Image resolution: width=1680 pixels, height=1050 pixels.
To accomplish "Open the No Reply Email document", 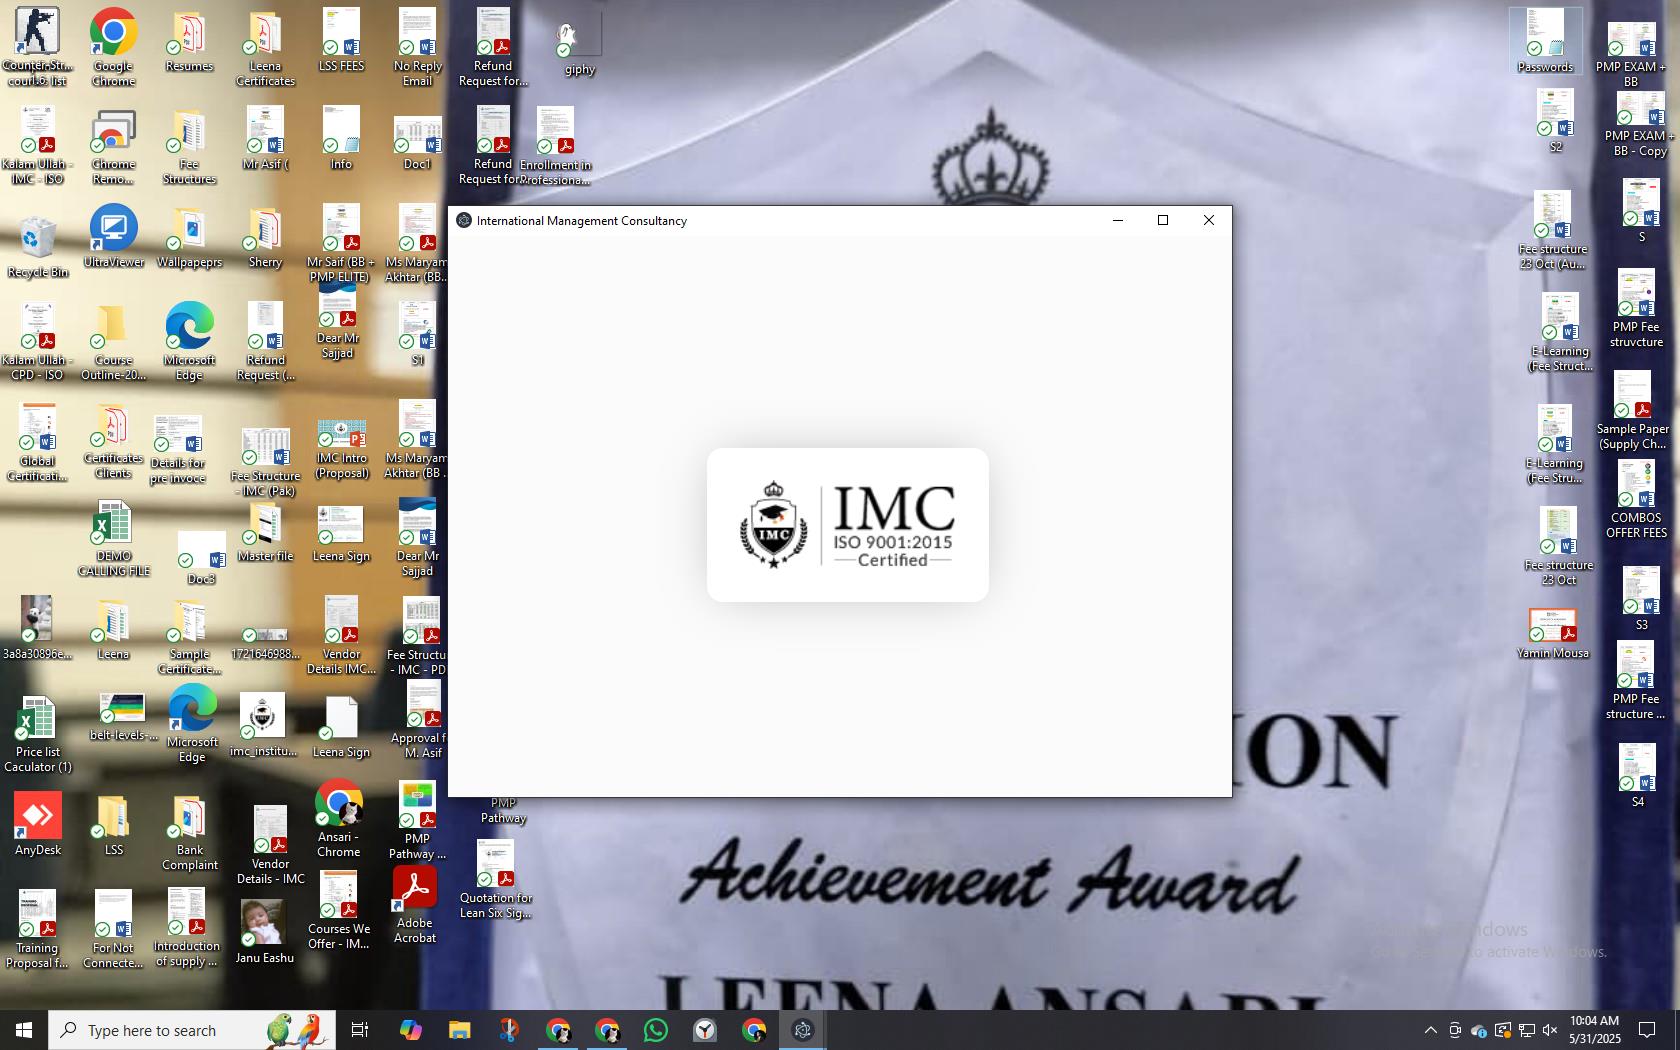I will 417,47.
